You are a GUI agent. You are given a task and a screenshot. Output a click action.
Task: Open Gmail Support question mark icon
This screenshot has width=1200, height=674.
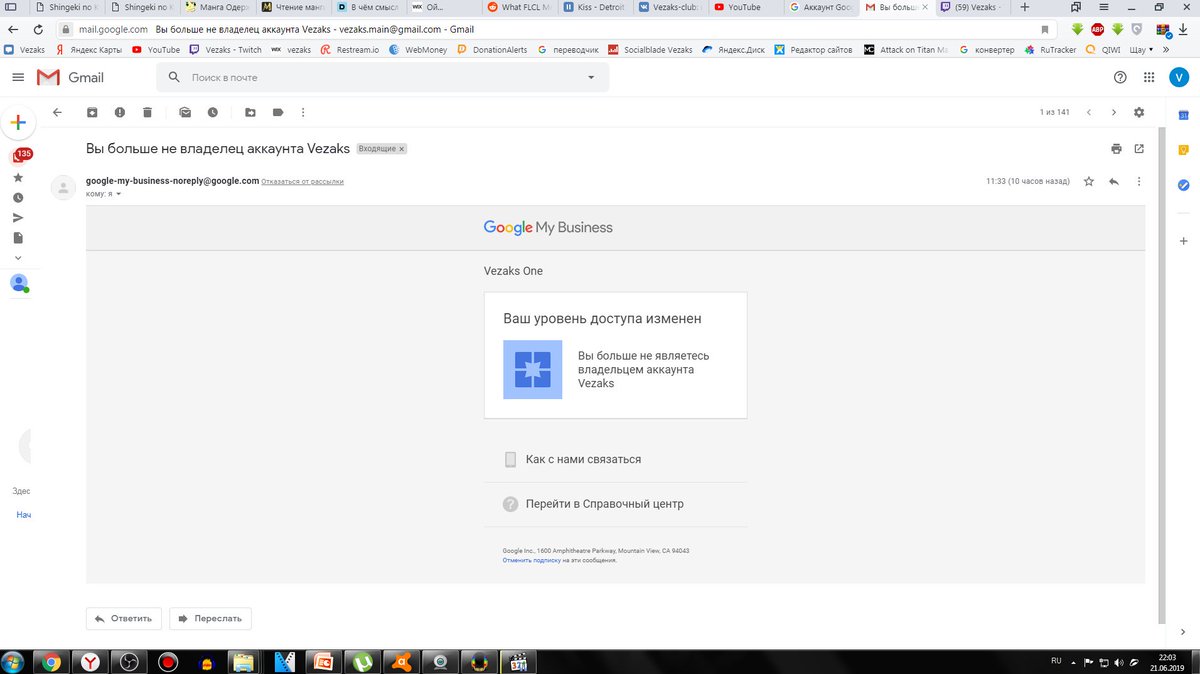tap(1120, 77)
